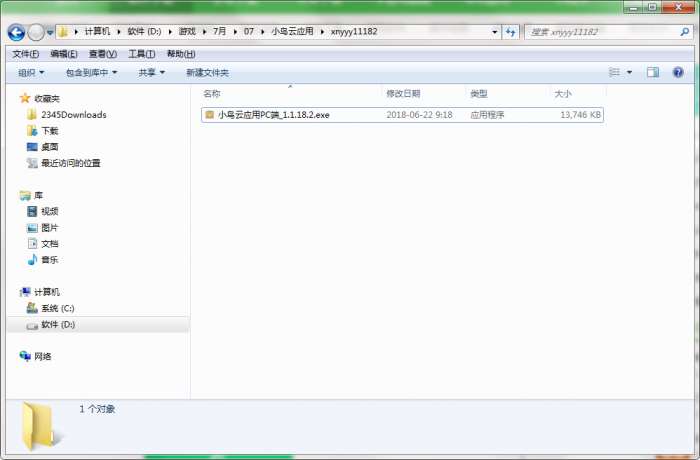The image size is (700, 460).
Task: Select 库 in the navigation pane
Action: (38, 195)
